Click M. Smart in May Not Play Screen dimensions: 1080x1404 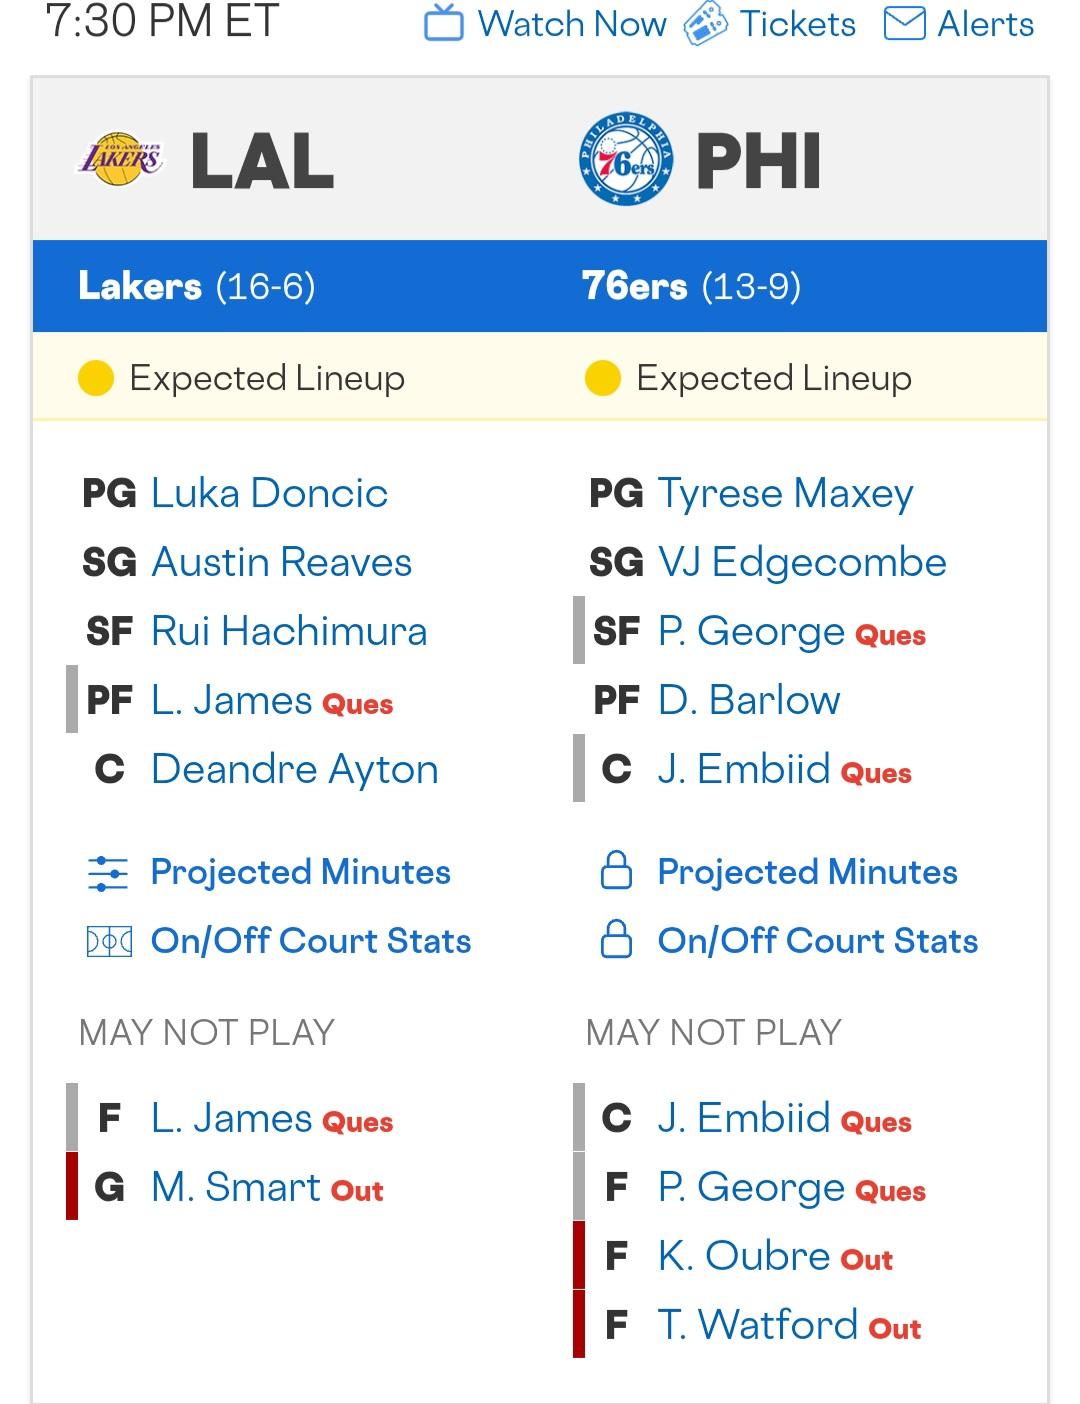tap(236, 1187)
